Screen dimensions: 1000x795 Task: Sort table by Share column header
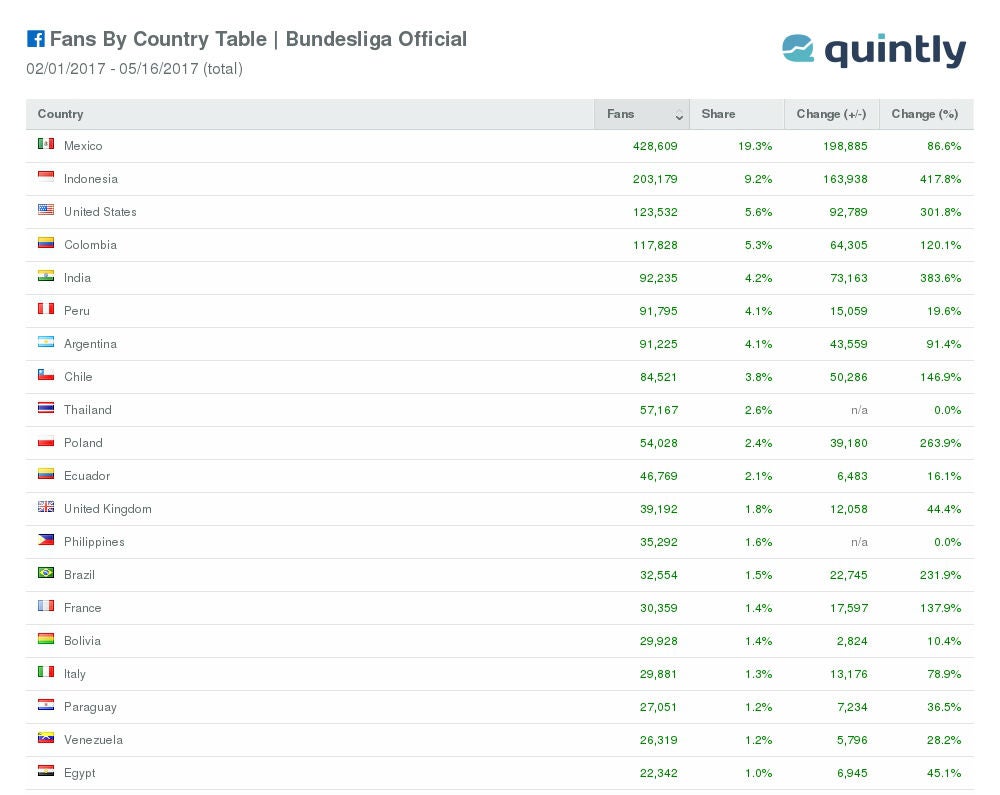718,114
